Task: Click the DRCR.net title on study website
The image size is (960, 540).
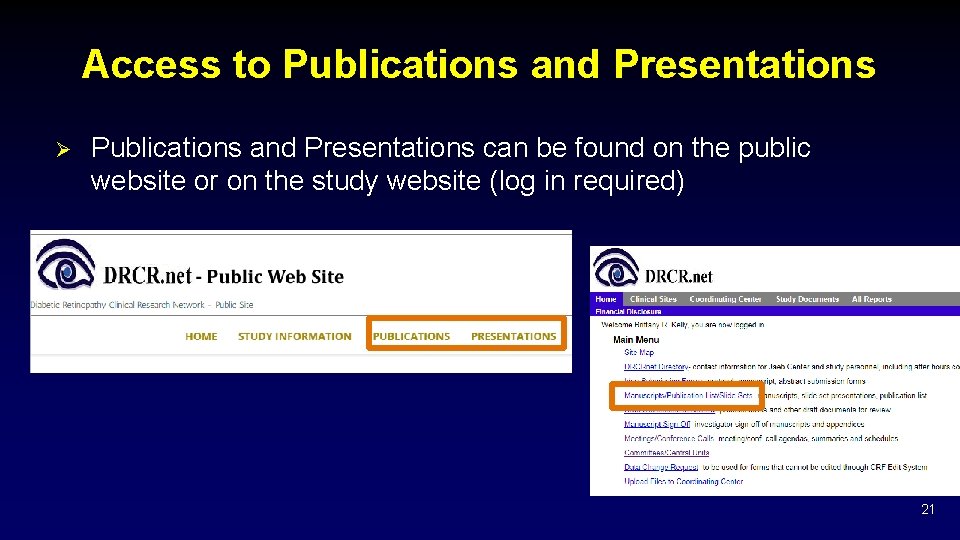Action: [678, 277]
